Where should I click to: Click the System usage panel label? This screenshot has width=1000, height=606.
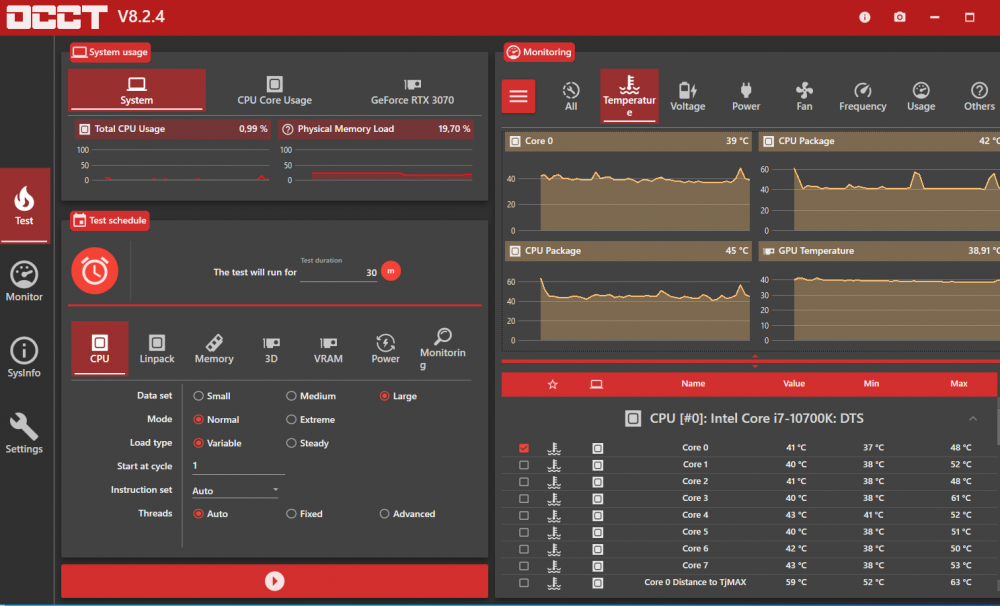(110, 52)
